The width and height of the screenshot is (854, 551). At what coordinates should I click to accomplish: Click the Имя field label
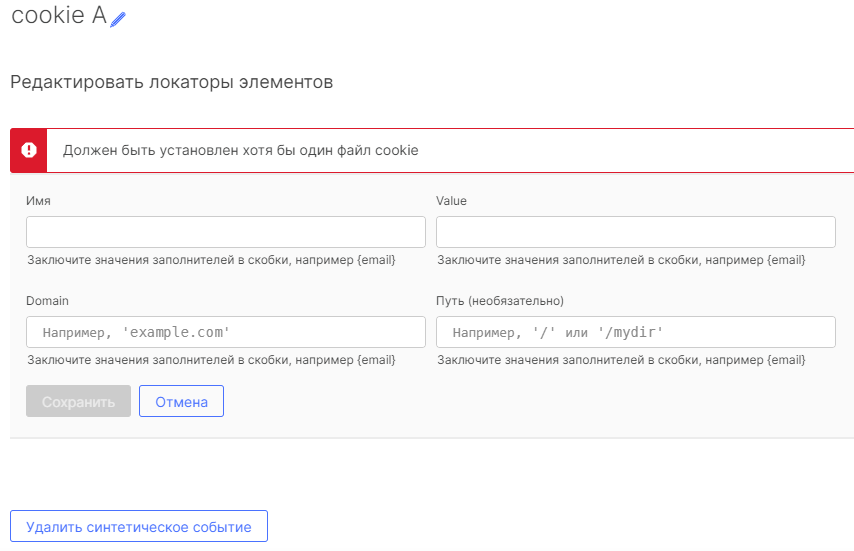tap(38, 201)
